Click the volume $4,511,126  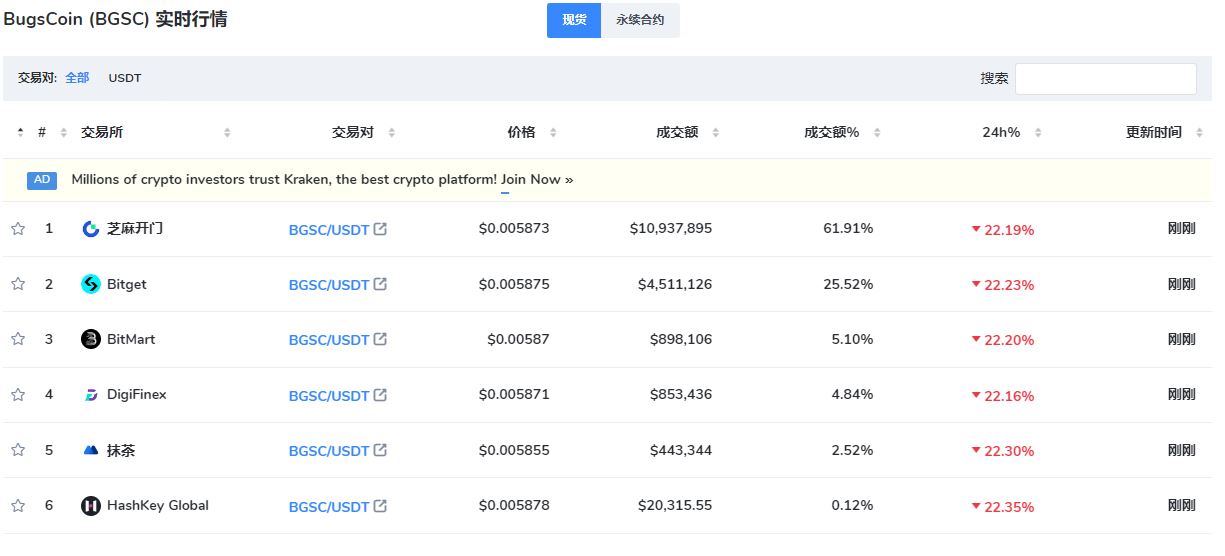point(675,284)
